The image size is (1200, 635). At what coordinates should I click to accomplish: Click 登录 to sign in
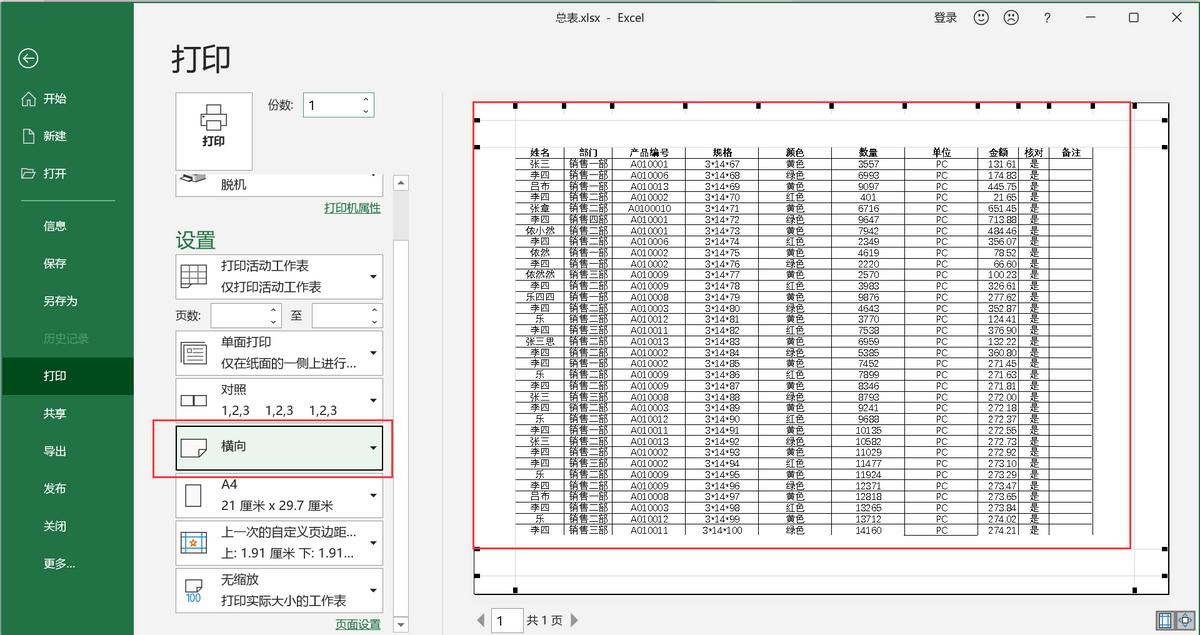pyautogui.click(x=945, y=18)
